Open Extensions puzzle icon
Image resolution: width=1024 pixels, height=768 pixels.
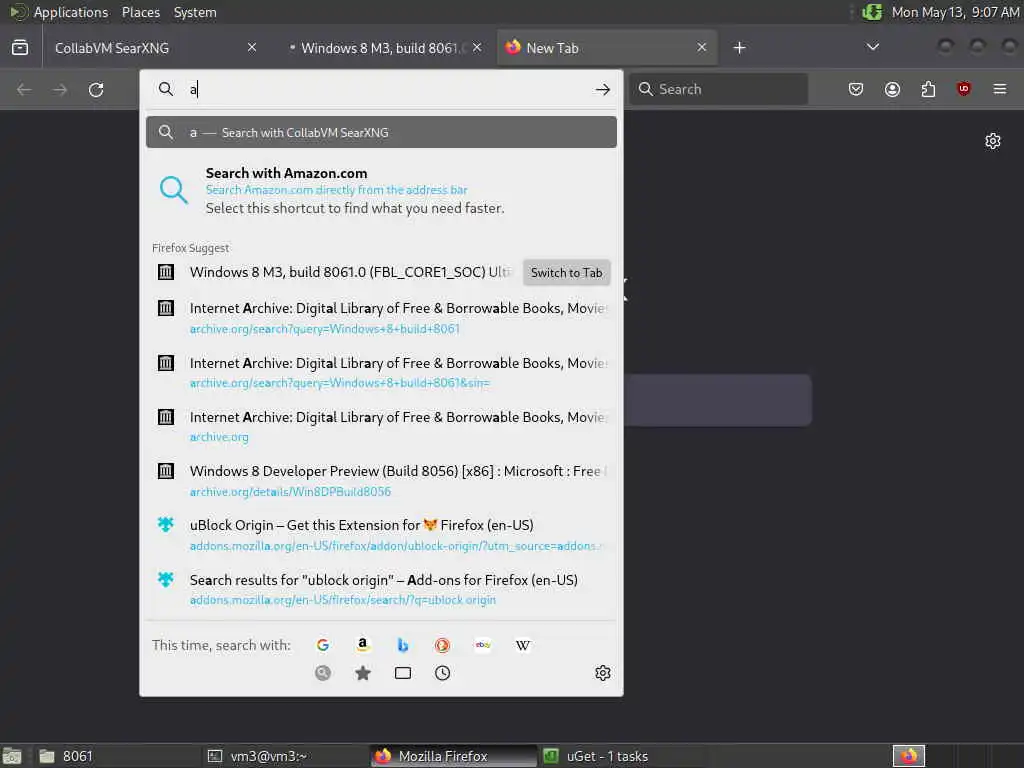928,89
